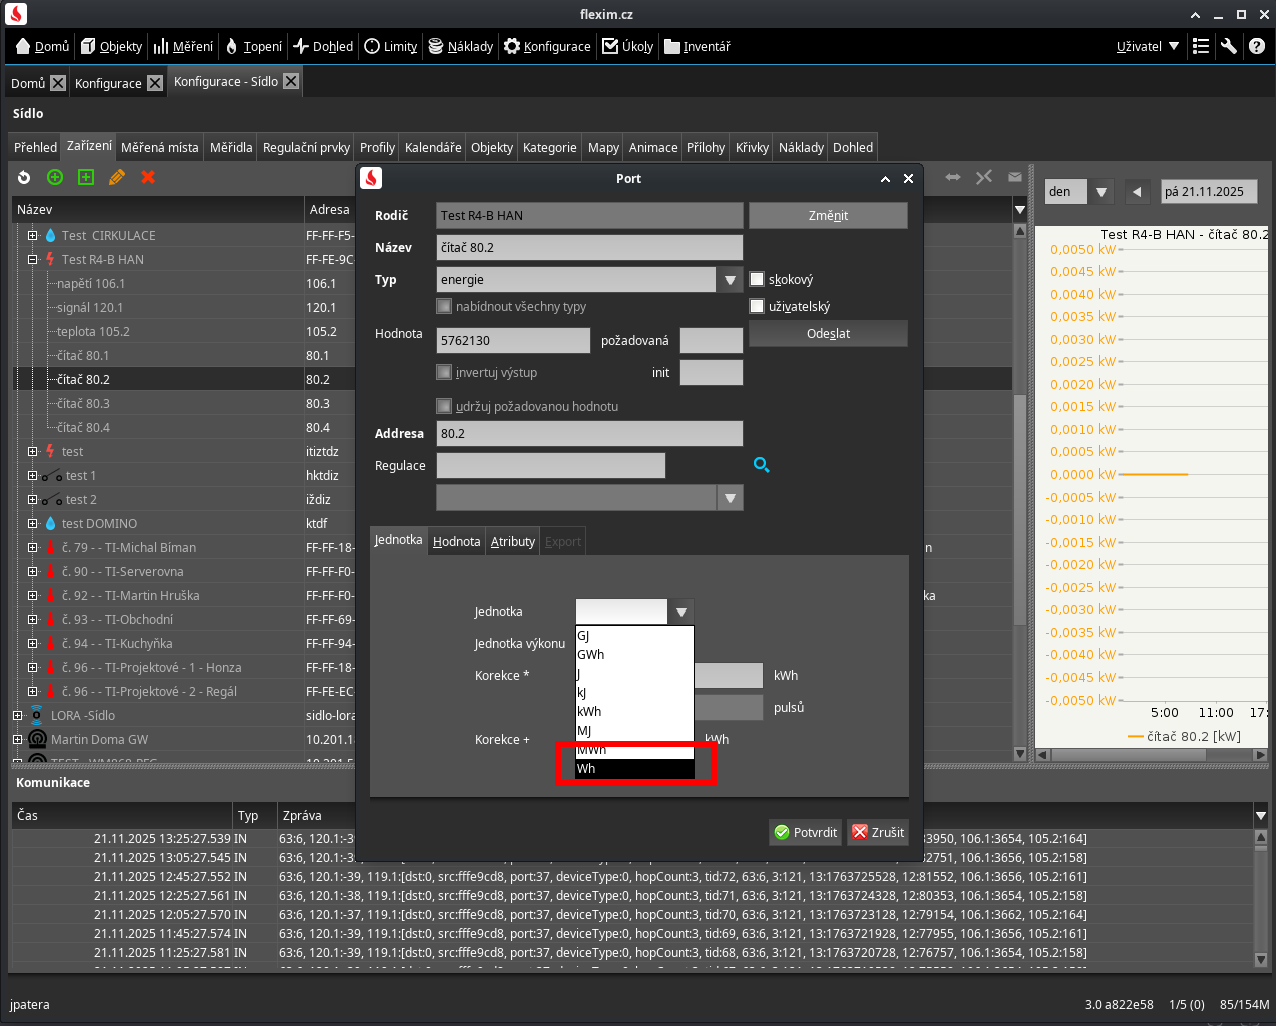Open the help question mark icon
Image resolution: width=1276 pixels, height=1026 pixels.
pos(1257,46)
